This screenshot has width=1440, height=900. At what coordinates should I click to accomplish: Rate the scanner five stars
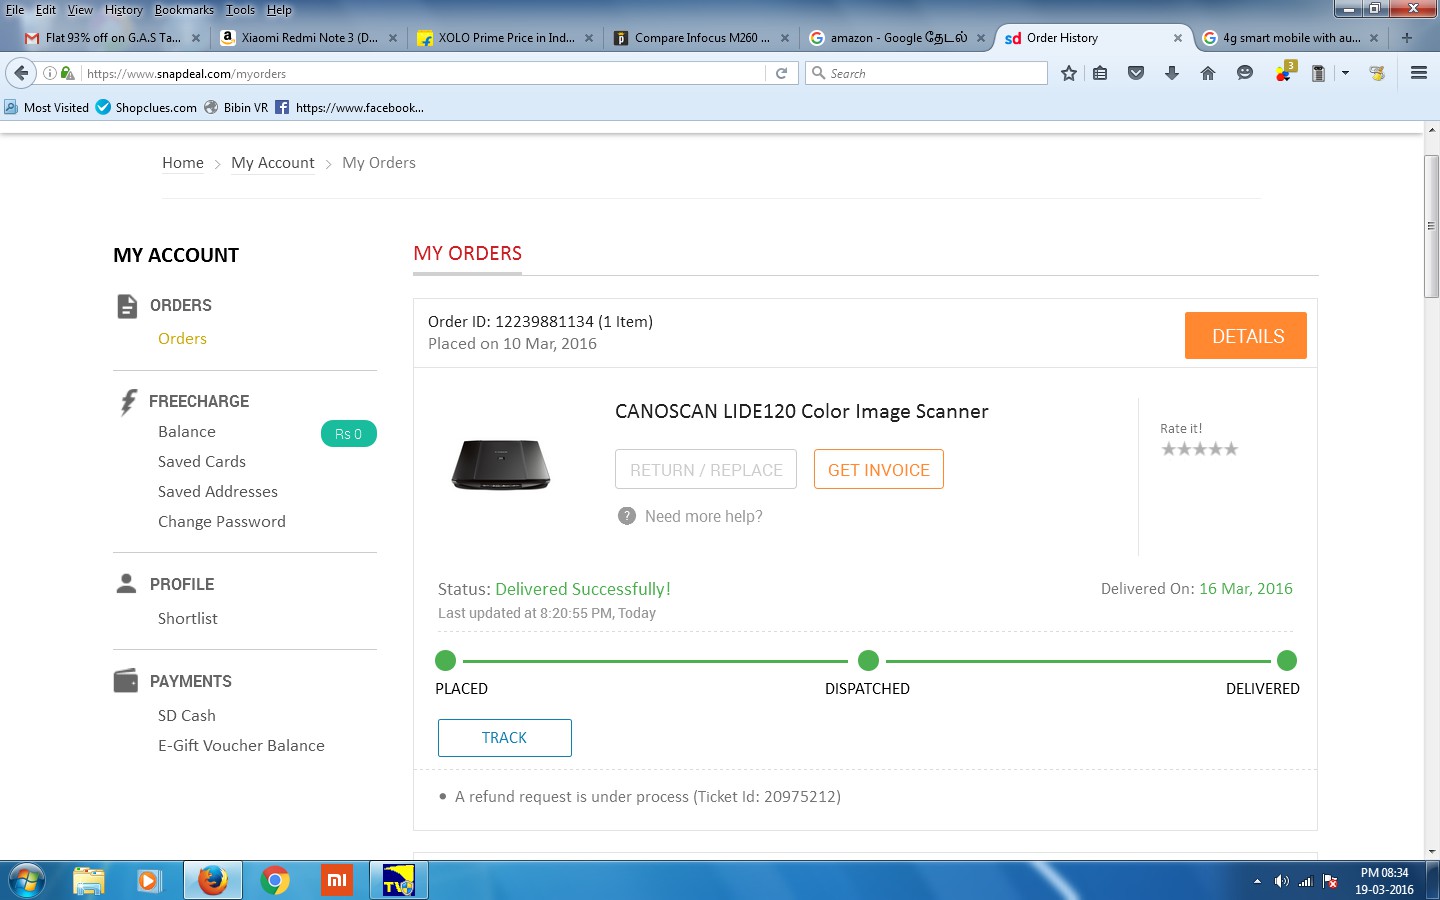click(1231, 449)
